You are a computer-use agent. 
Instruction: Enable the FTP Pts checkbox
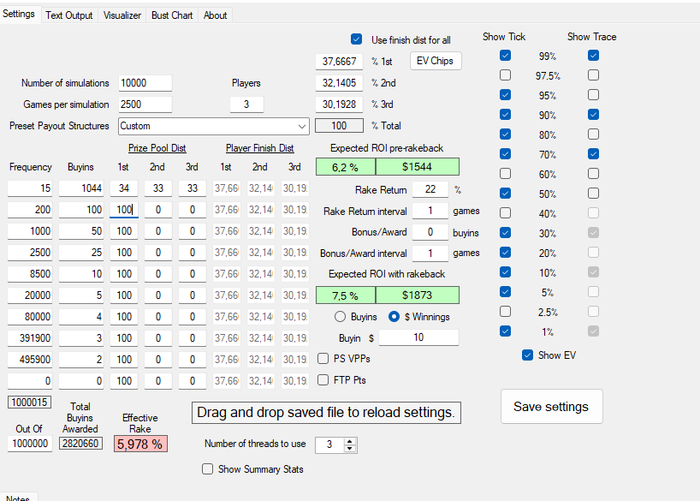click(324, 379)
